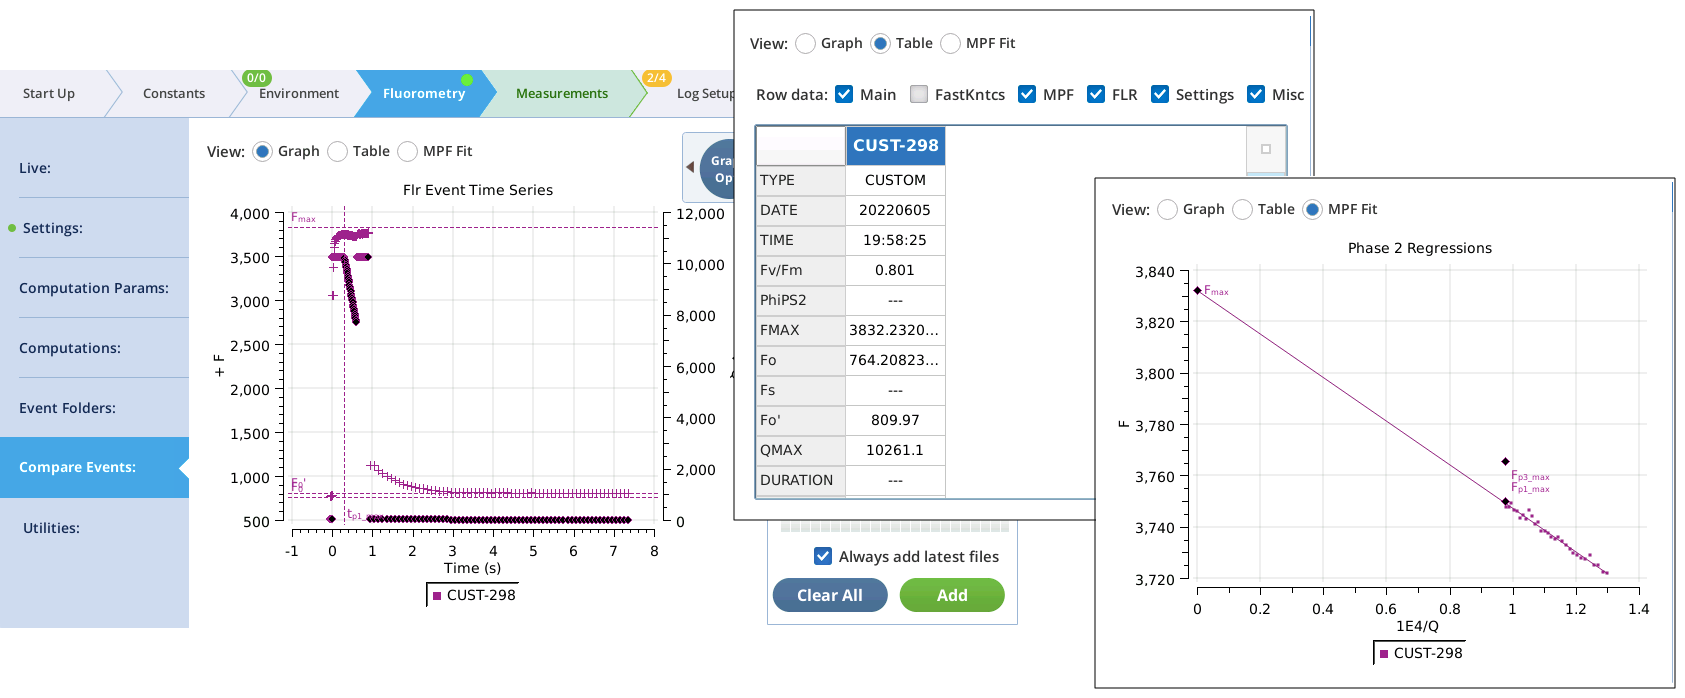Screen dimensions: 1685x698
Task: Click the QMAX value 10261.1
Action: (x=895, y=450)
